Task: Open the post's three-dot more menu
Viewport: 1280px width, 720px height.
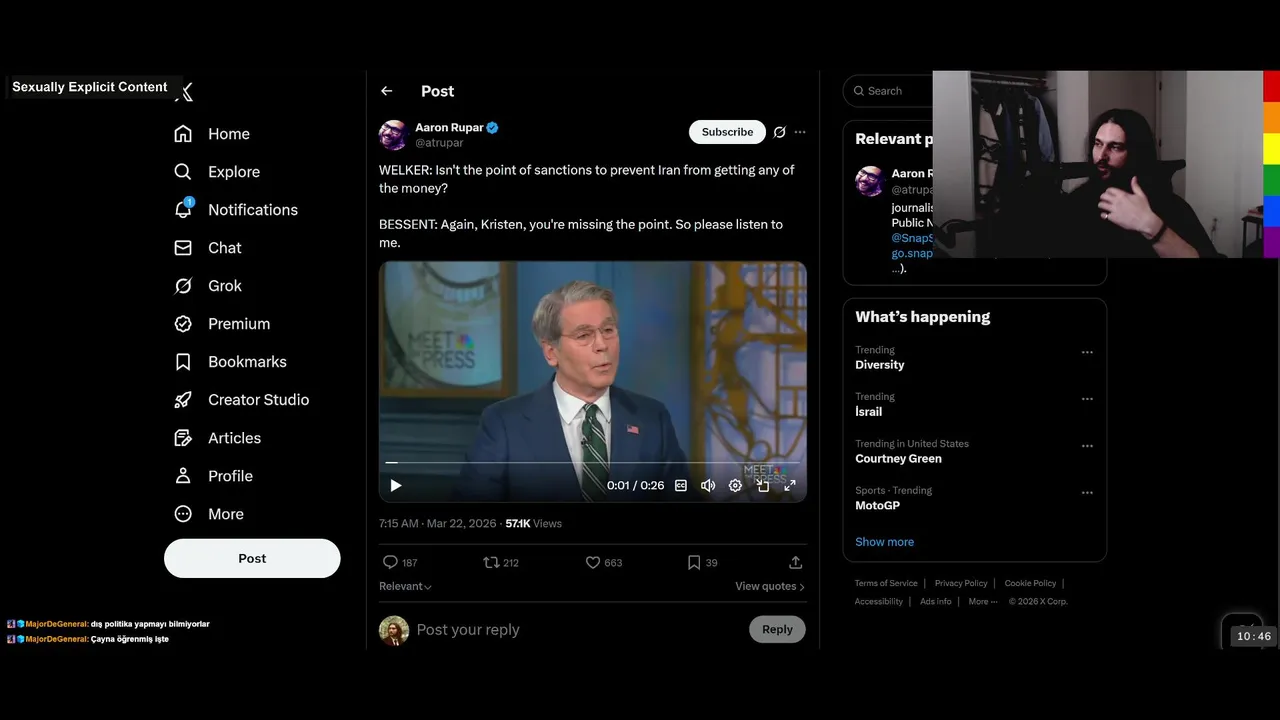Action: (x=800, y=132)
